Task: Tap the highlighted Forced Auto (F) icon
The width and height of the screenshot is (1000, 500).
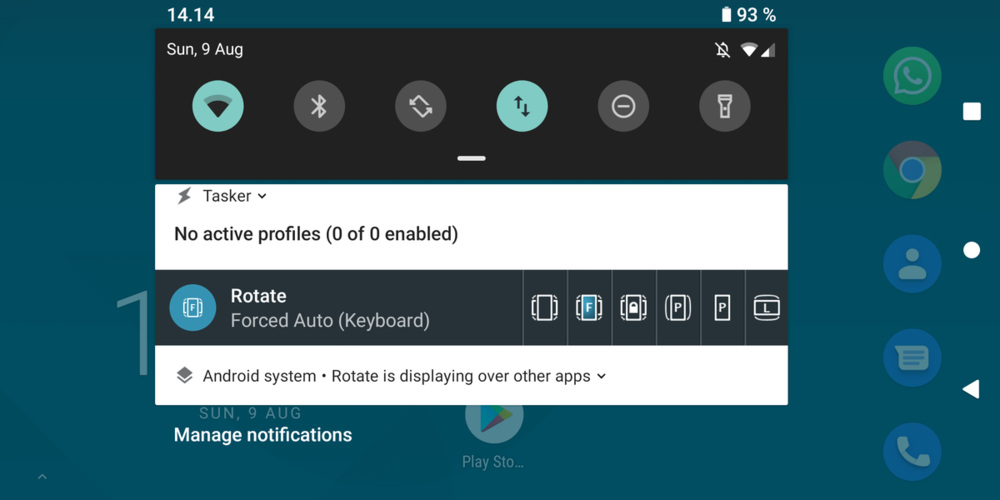Action: click(589, 308)
